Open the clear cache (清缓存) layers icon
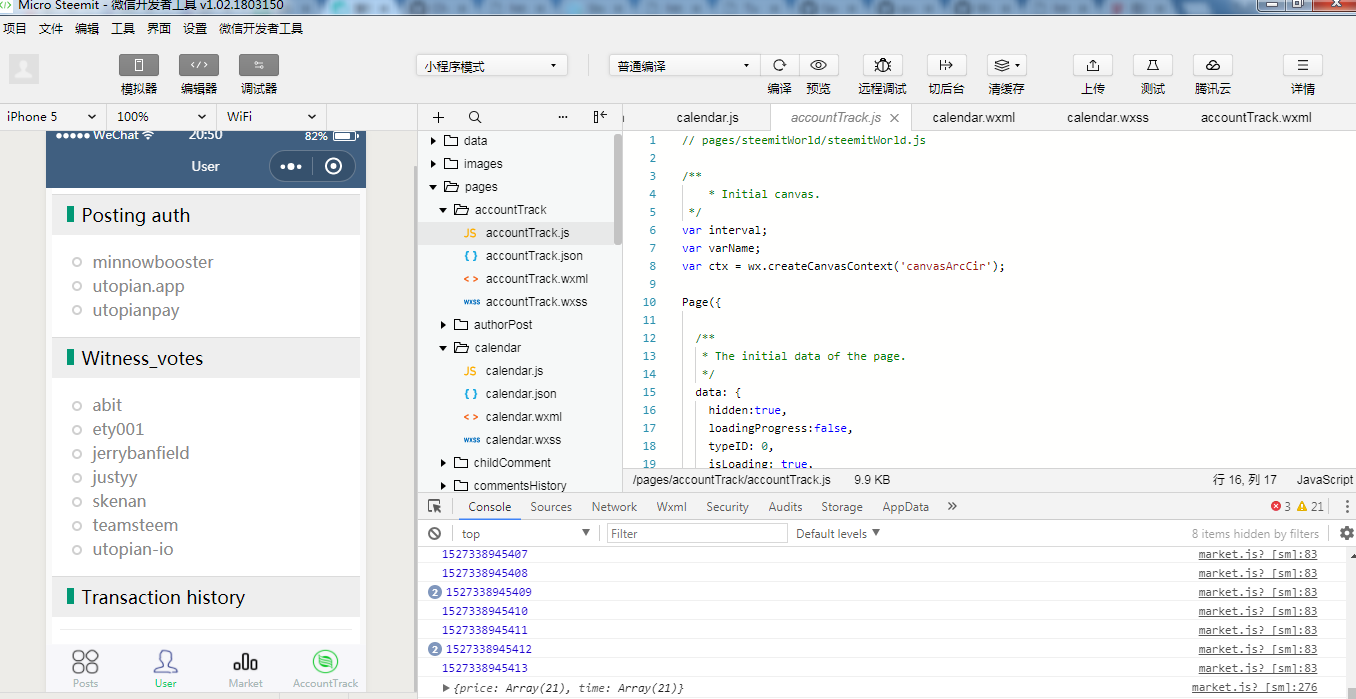This screenshot has width=1356, height=699. click(1006, 65)
